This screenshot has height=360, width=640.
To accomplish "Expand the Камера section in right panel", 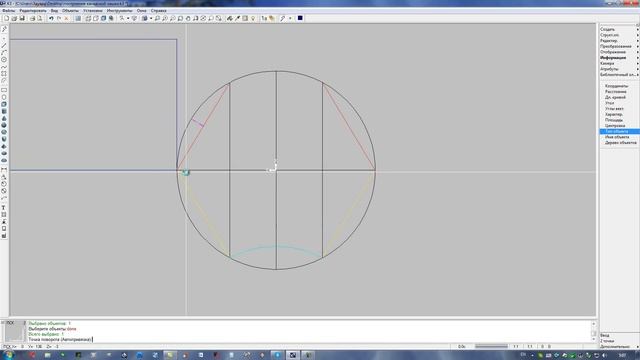I will pos(619,64).
